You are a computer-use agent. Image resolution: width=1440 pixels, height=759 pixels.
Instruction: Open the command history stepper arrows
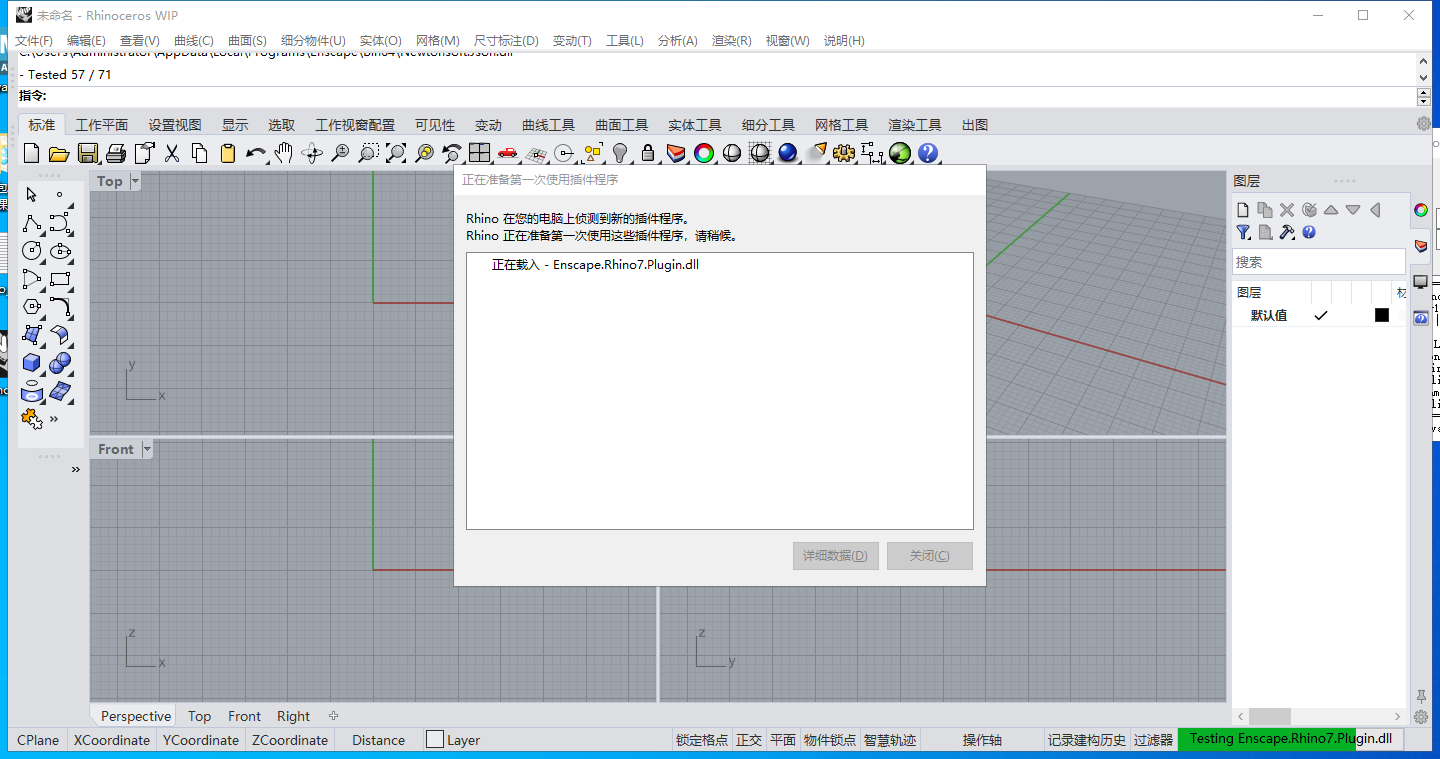coord(1424,97)
